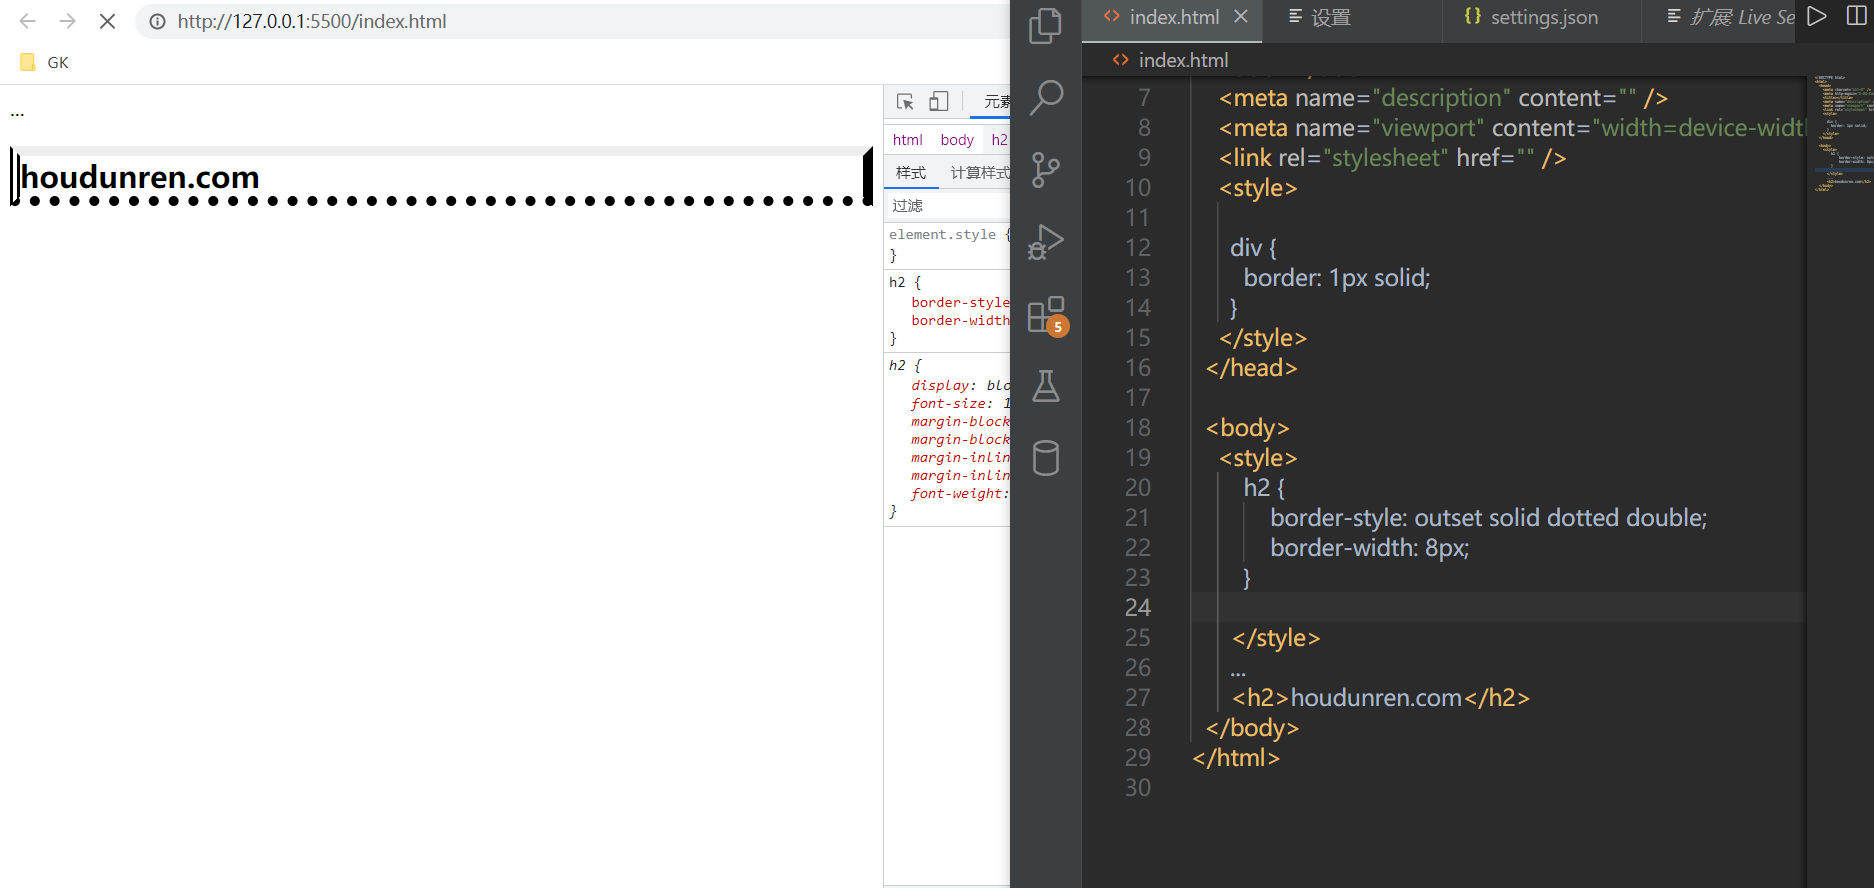1874x888 pixels.
Task: Click the split editor icon
Action: point(1856,17)
